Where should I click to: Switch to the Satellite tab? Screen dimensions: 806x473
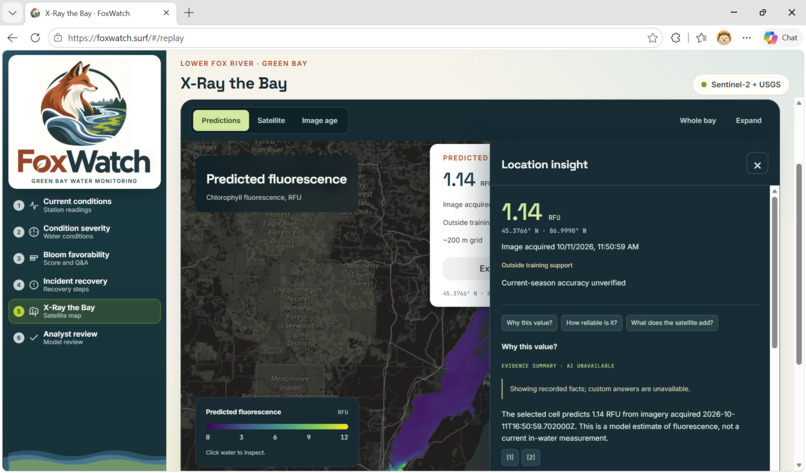click(271, 120)
